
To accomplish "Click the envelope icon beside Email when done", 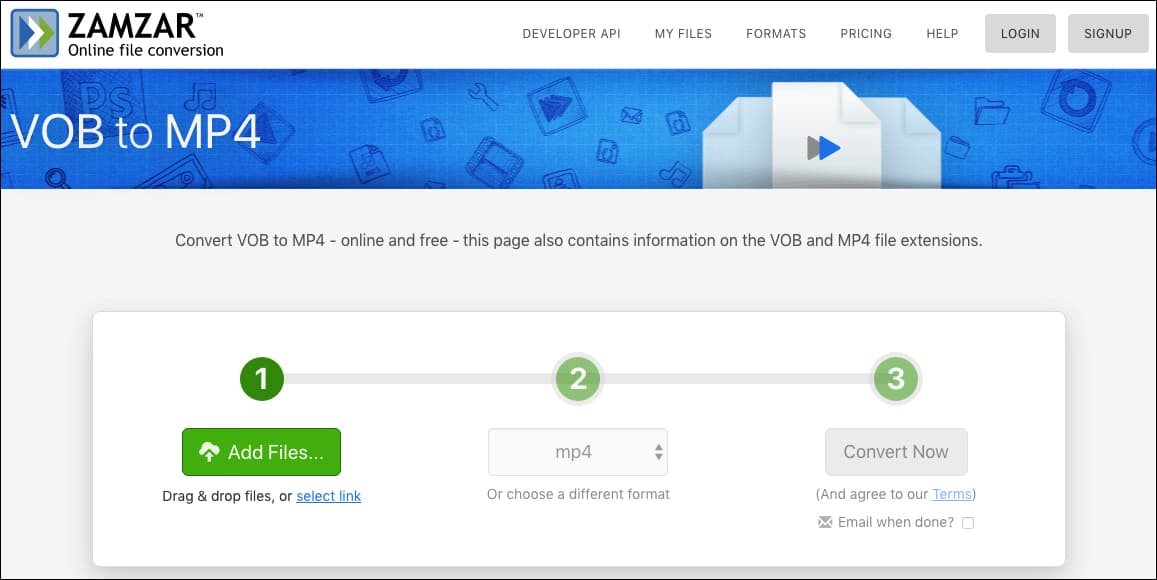I will point(825,522).
